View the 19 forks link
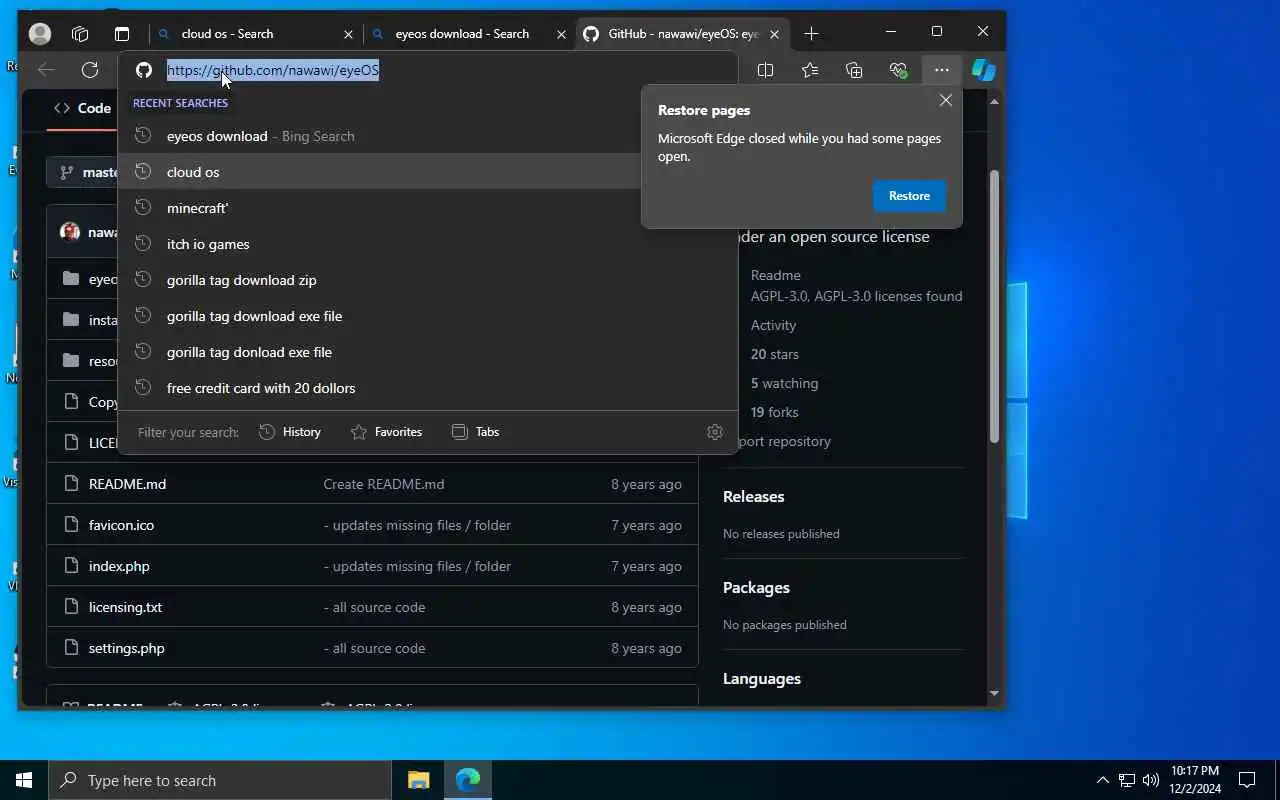1280x800 pixels. pos(775,412)
